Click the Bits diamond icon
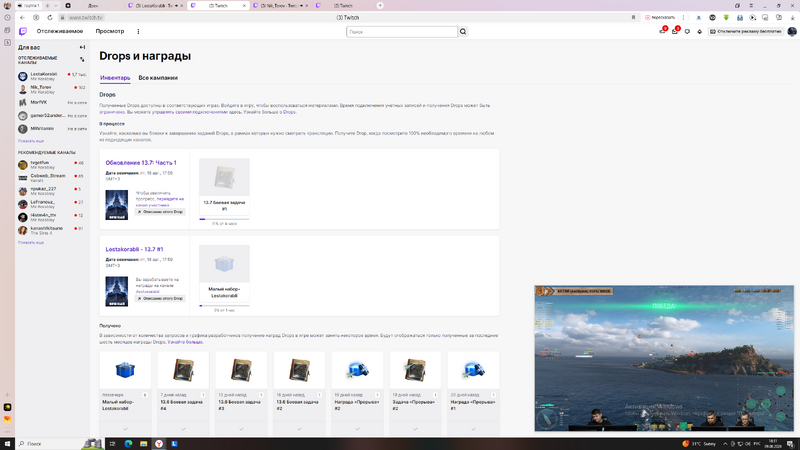 point(699,32)
